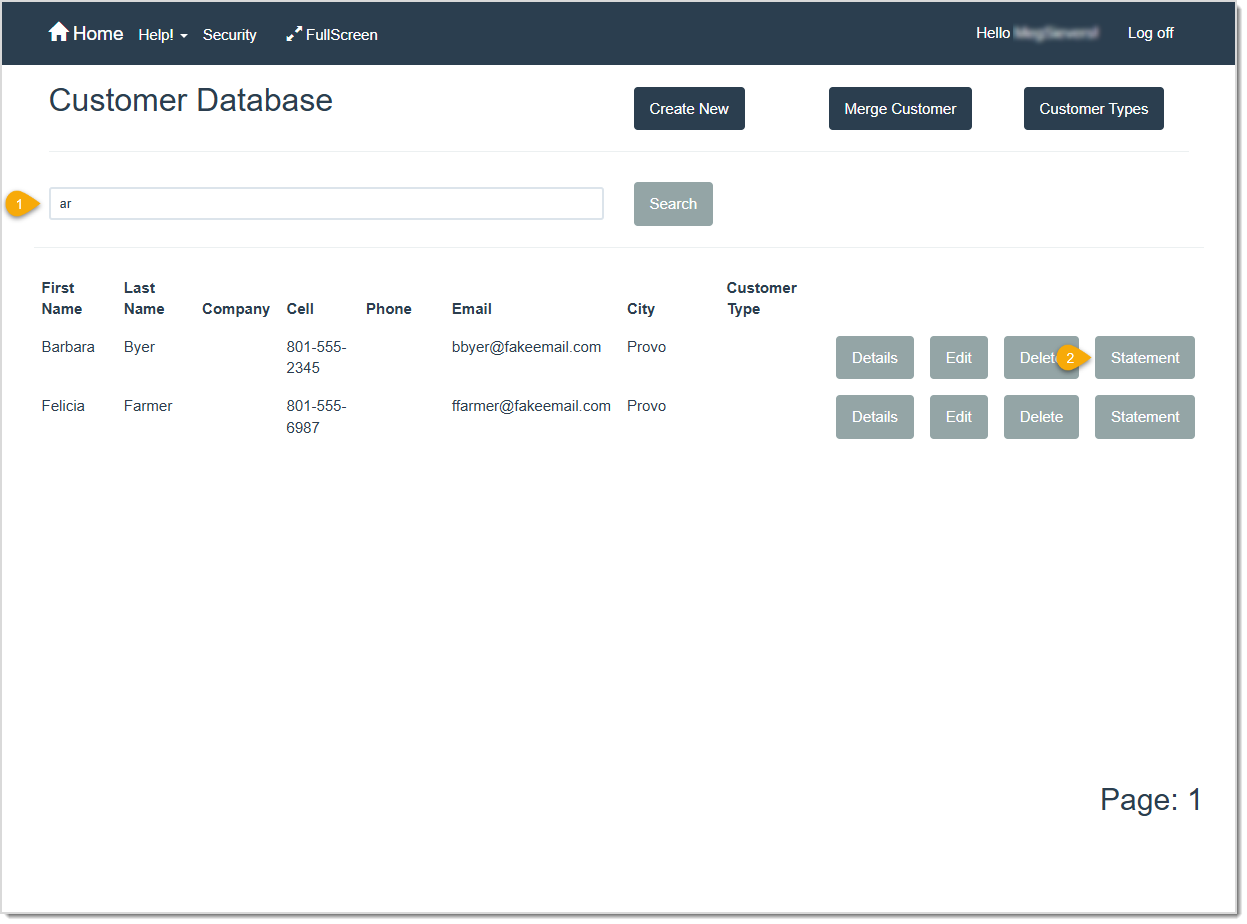Open Statement for Felicia Farmer
1247x924 pixels.
pyautogui.click(x=1144, y=416)
